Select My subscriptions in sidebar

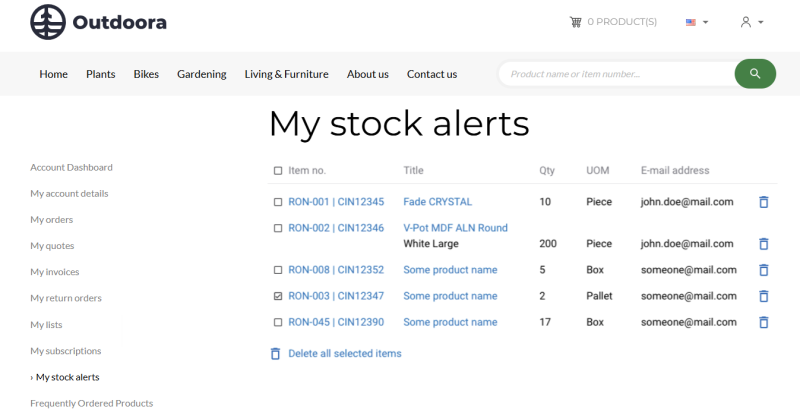(66, 351)
